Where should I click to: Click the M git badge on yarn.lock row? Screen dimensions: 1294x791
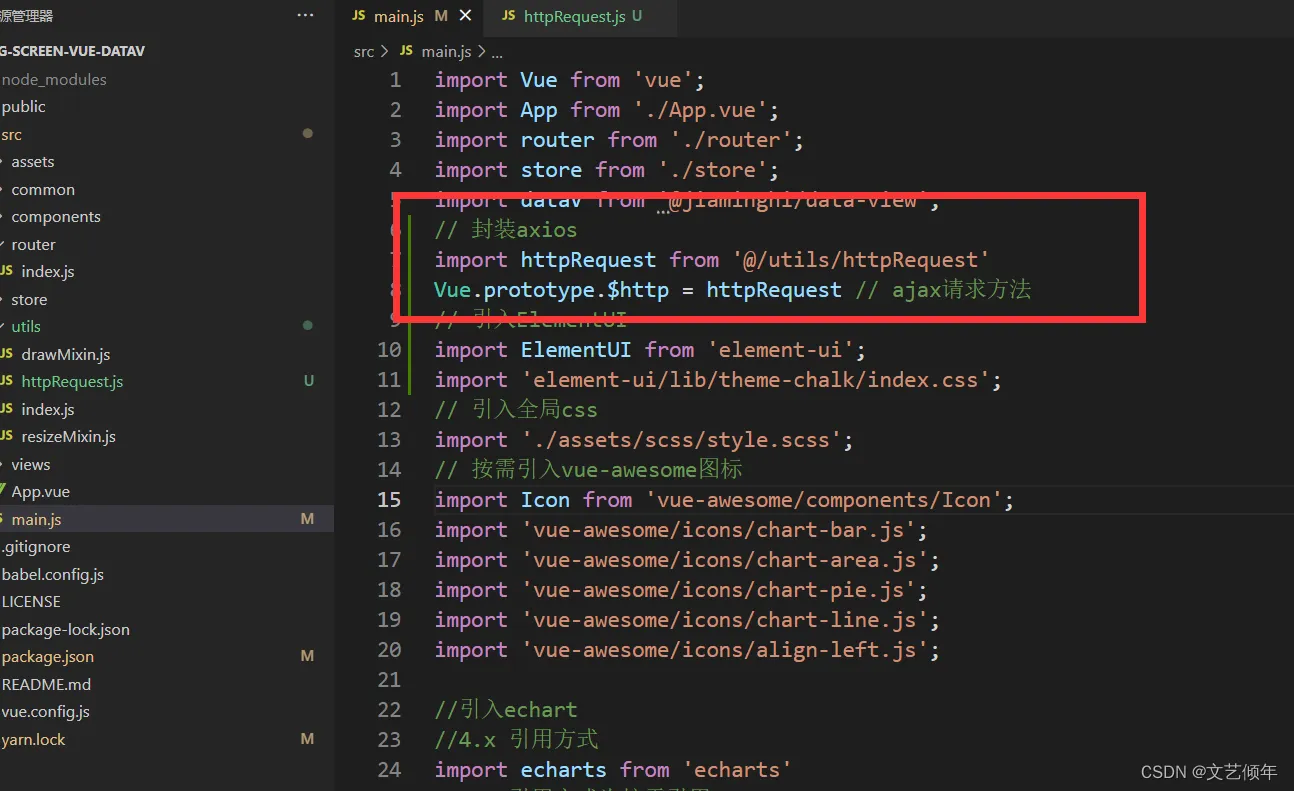[308, 739]
